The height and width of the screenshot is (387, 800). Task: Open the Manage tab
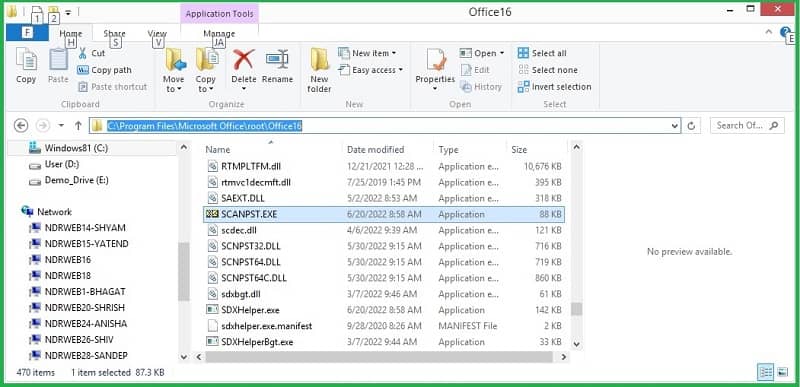(219, 34)
